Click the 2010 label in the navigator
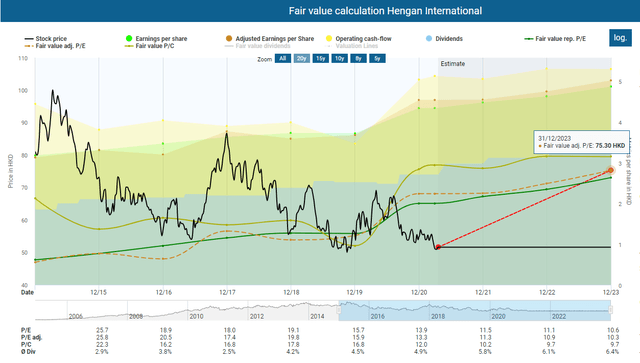The width and height of the screenshot is (640, 363). tap(196, 316)
